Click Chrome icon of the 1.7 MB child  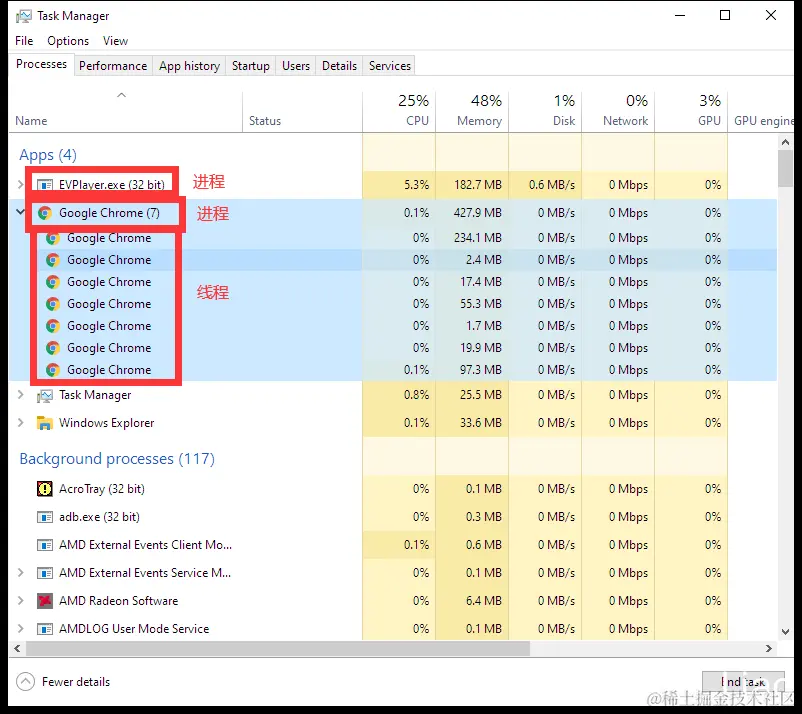coord(53,326)
